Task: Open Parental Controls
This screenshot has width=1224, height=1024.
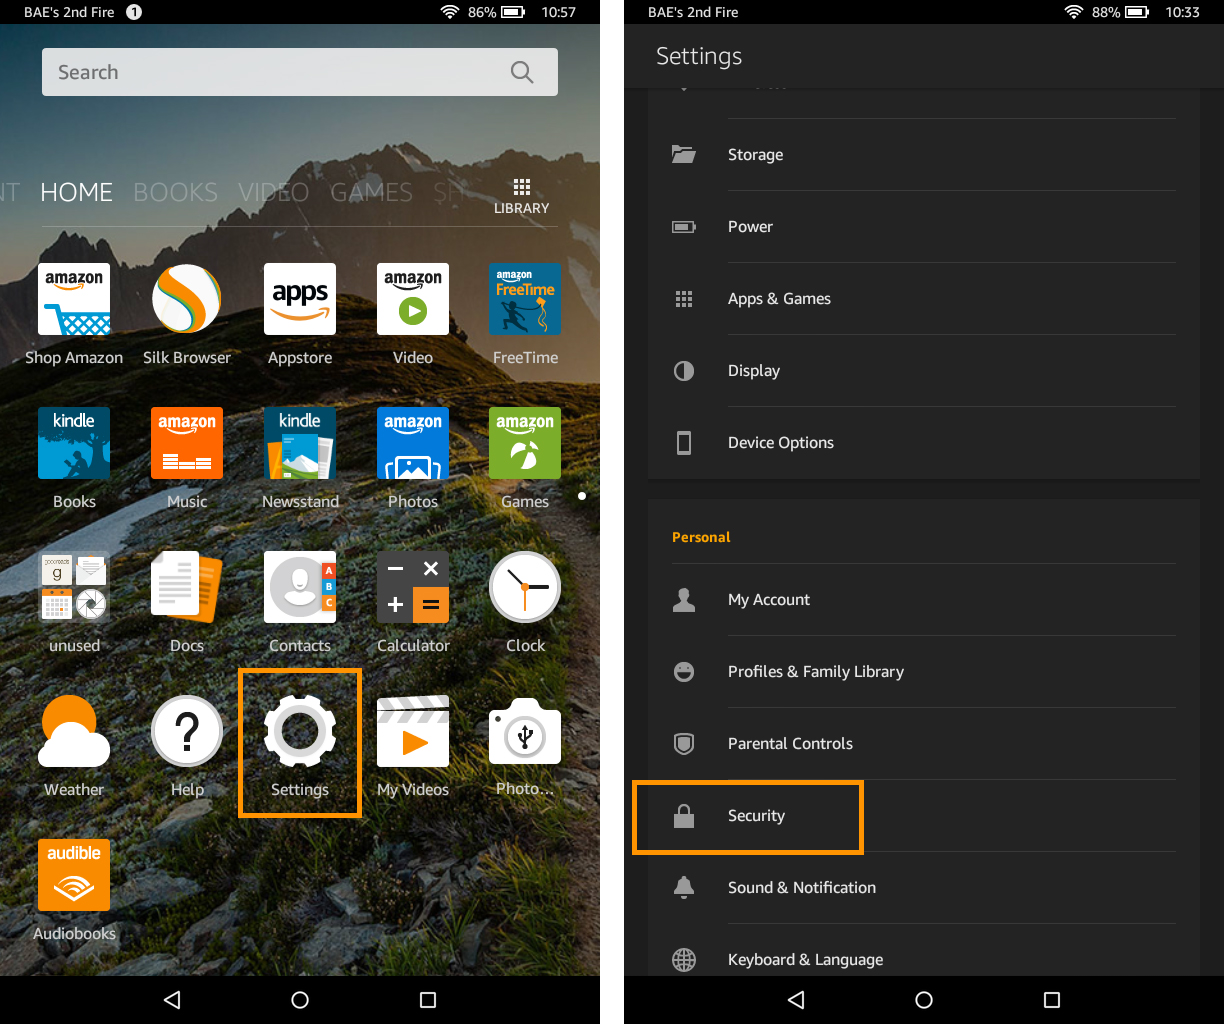Action: (924, 744)
